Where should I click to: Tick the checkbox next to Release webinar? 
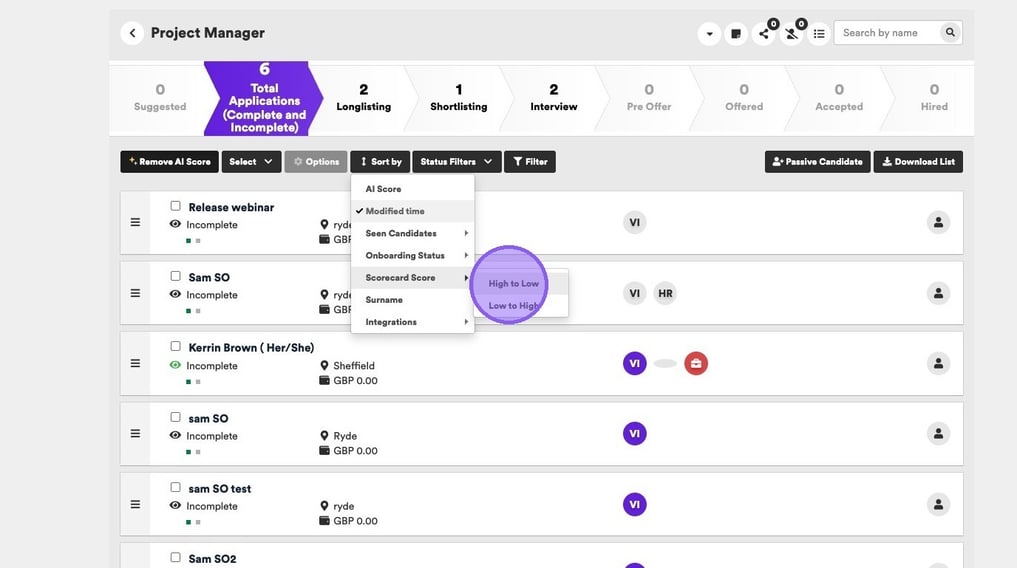[x=176, y=206]
